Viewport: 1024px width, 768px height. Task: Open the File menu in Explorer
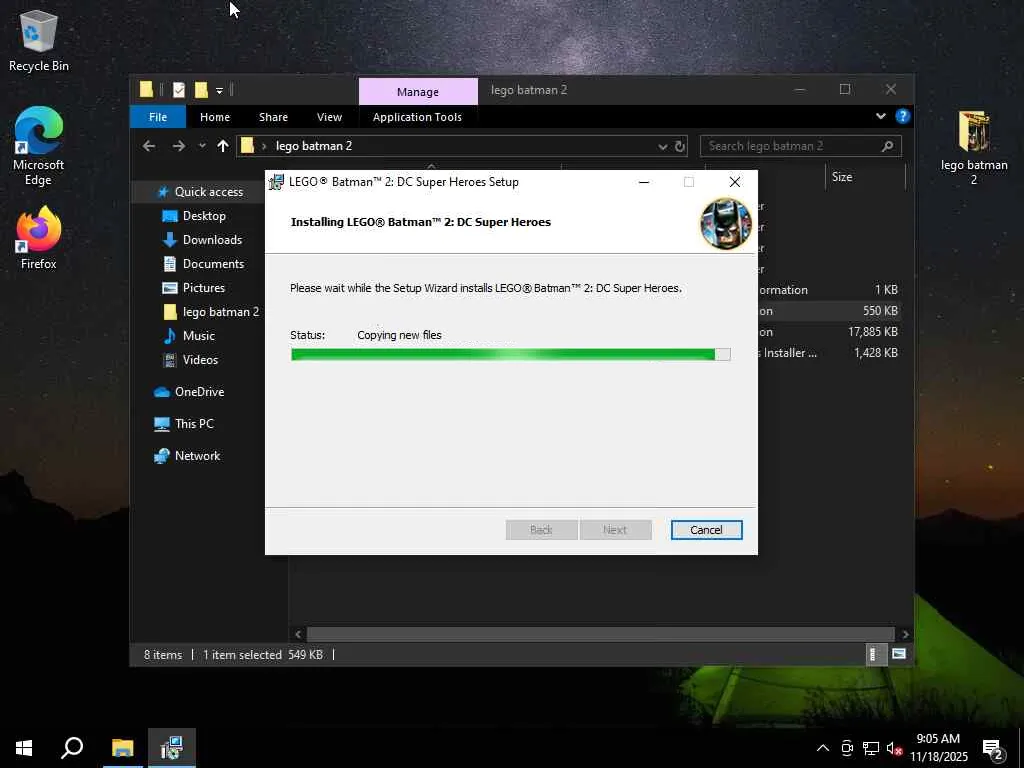click(157, 117)
